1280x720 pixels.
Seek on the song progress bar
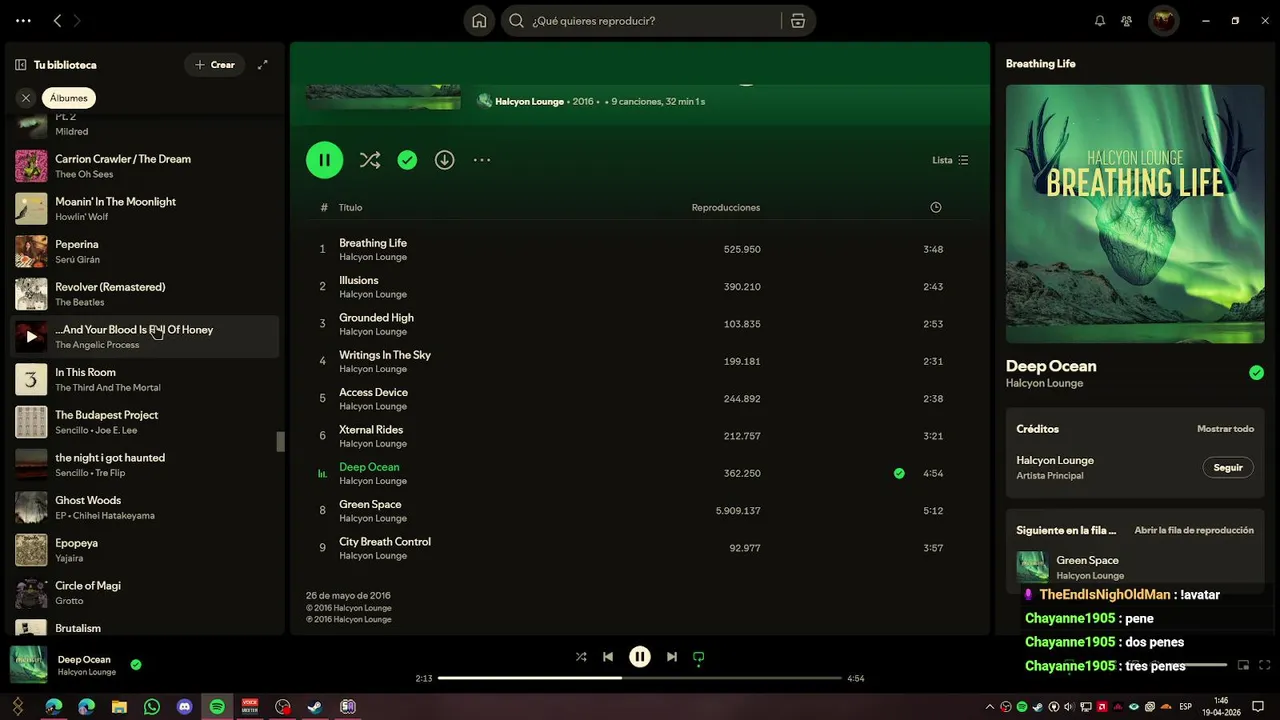click(640, 678)
